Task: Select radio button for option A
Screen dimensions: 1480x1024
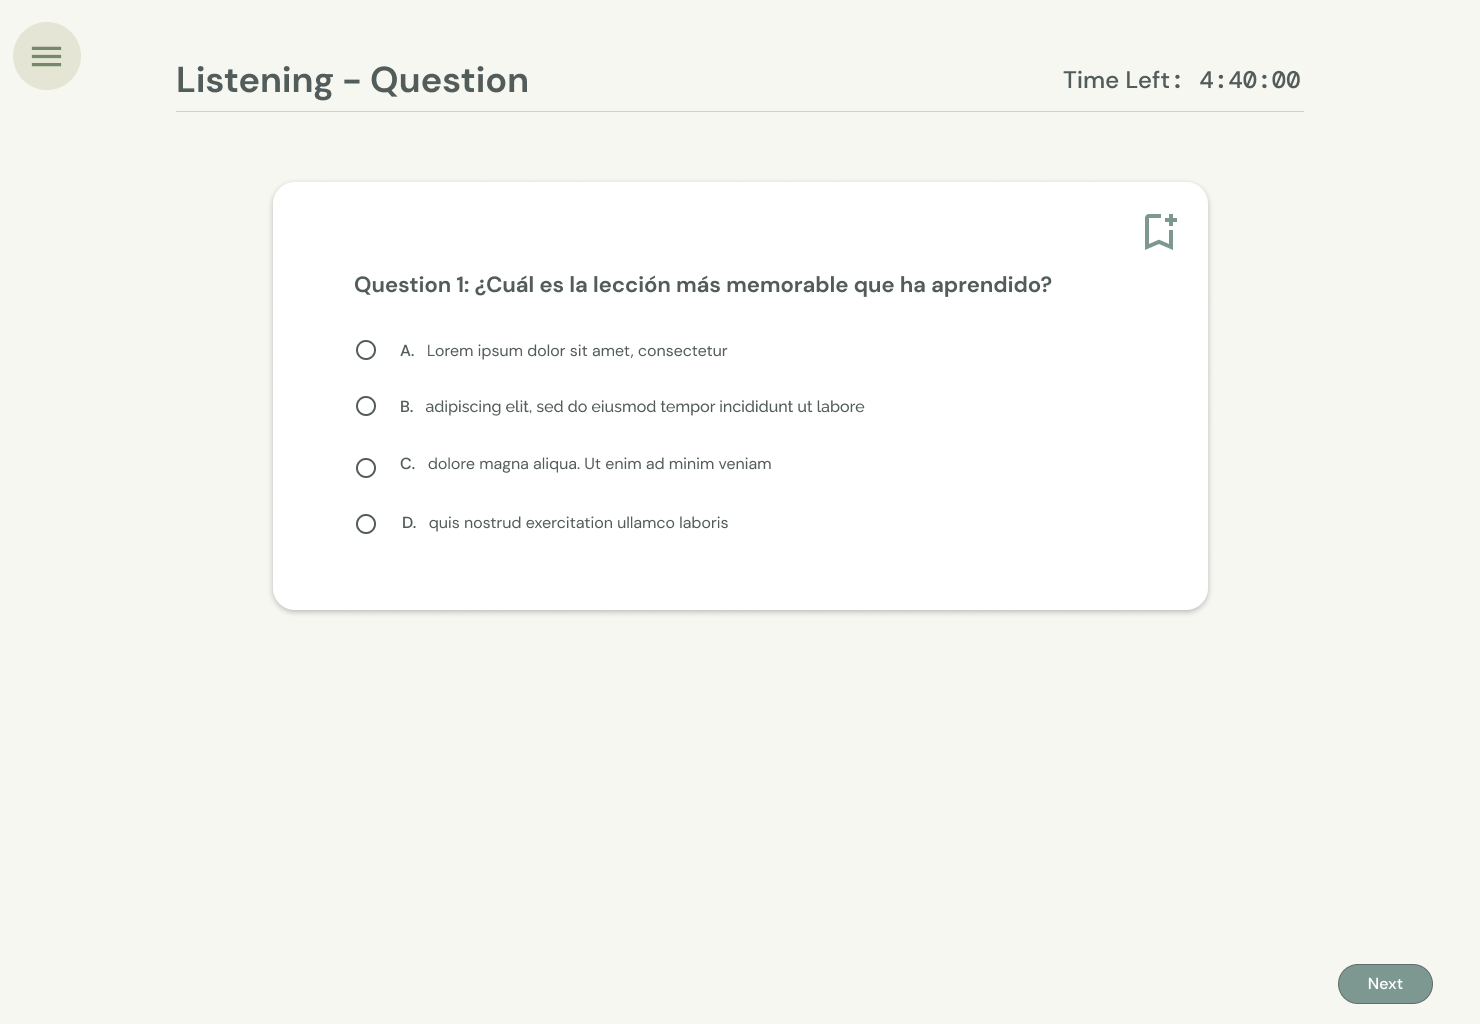Action: [366, 350]
